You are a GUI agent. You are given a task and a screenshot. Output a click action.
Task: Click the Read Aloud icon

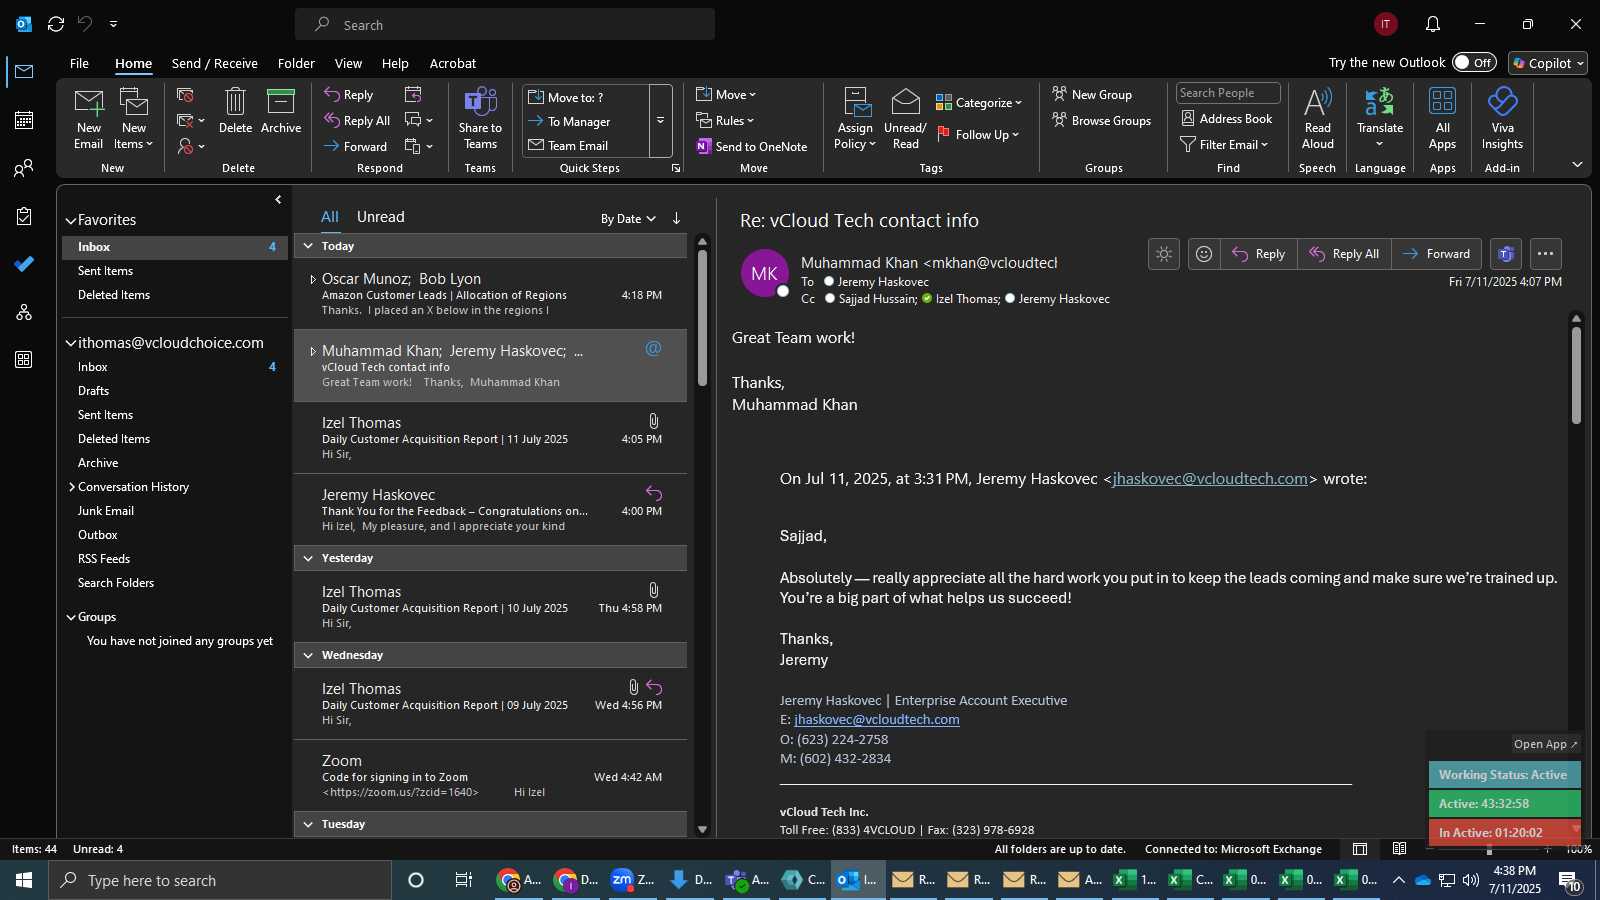click(x=1318, y=118)
